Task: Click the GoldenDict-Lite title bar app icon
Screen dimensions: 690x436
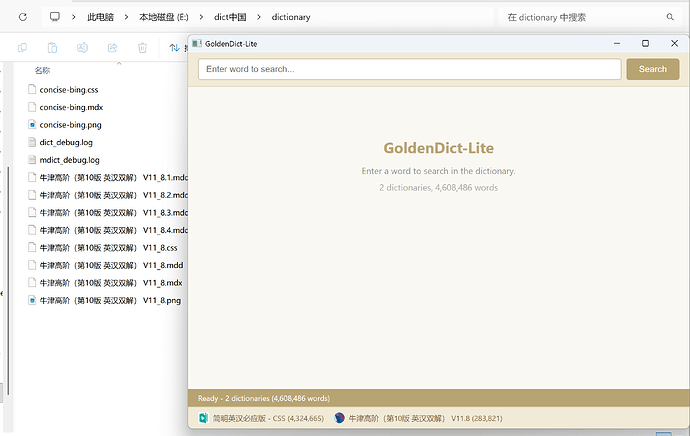Action: tap(197, 44)
